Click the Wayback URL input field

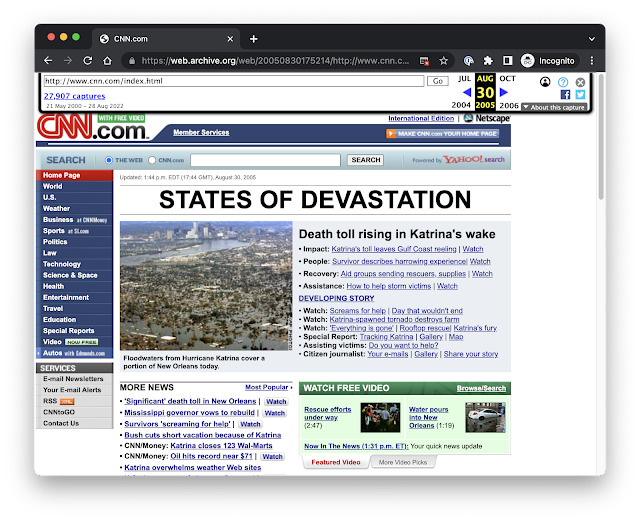click(234, 81)
